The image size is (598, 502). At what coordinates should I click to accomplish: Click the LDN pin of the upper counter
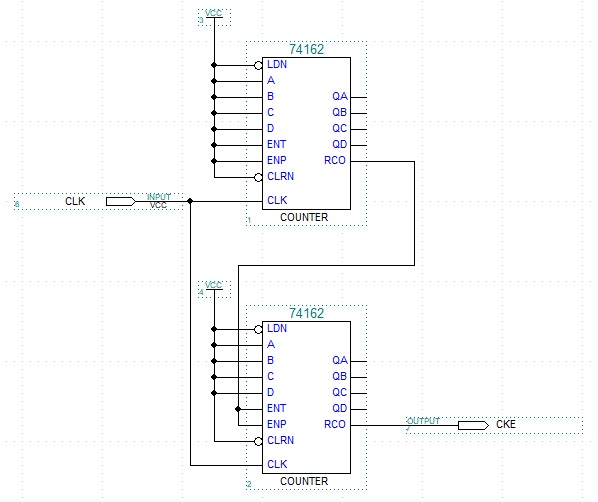tap(277, 64)
